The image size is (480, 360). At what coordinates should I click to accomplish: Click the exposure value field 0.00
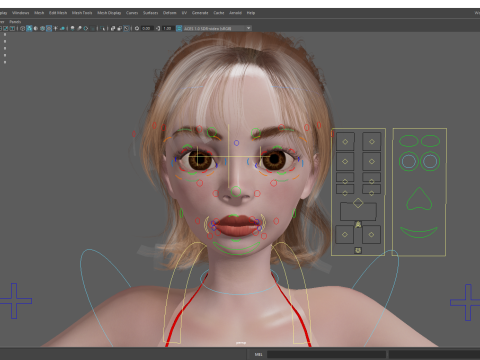pyautogui.click(x=147, y=28)
